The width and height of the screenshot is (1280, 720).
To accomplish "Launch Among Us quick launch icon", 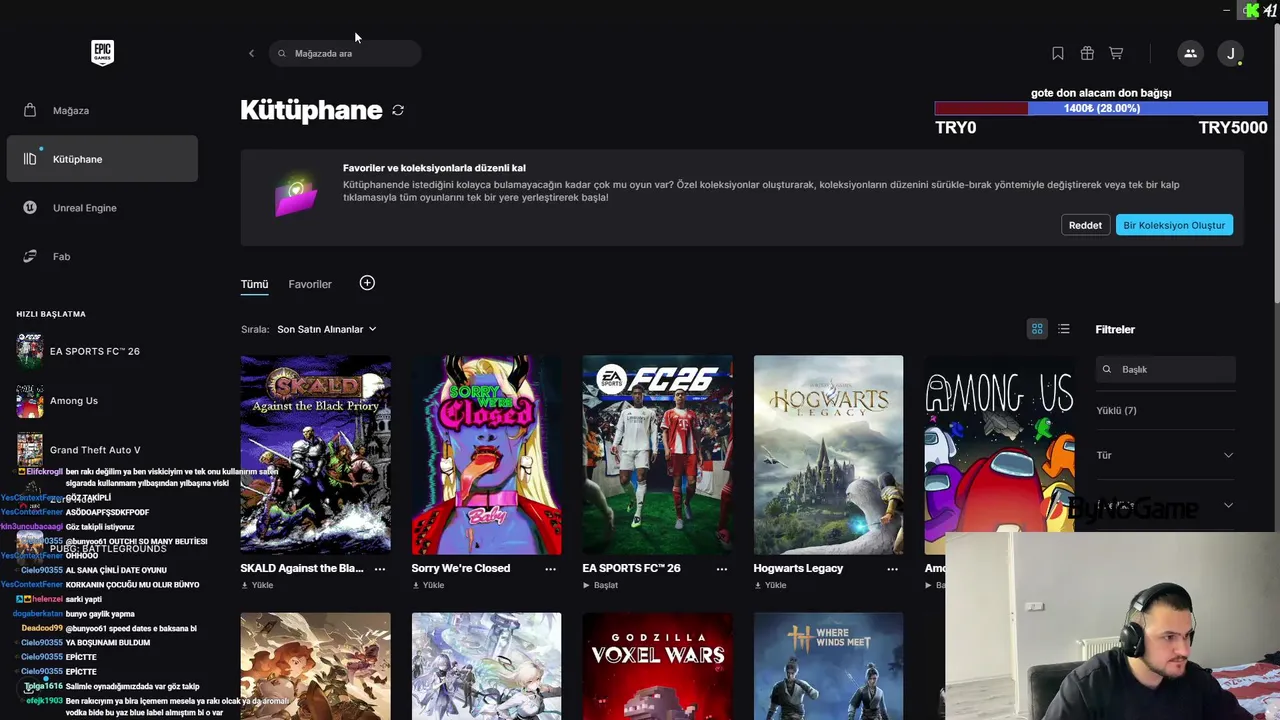I will [x=30, y=401].
